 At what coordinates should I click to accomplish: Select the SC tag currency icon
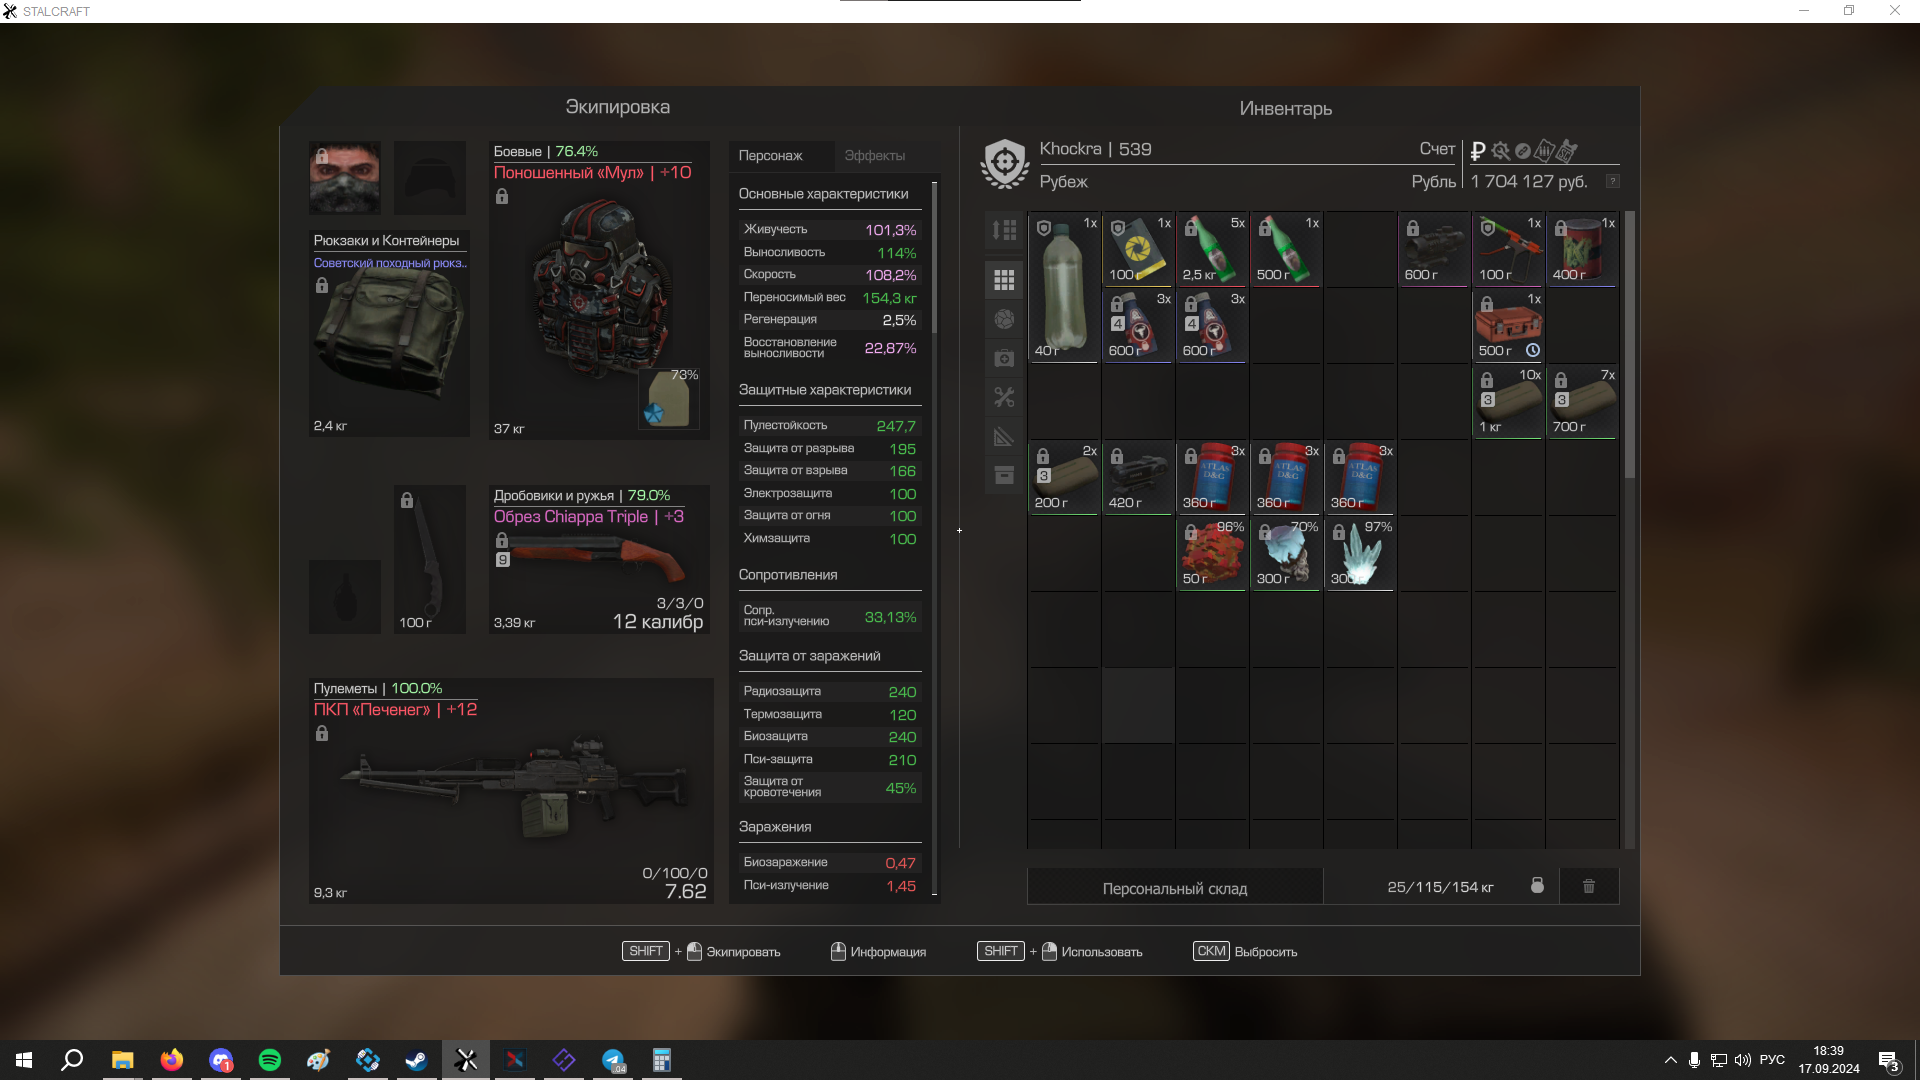pos(1567,151)
